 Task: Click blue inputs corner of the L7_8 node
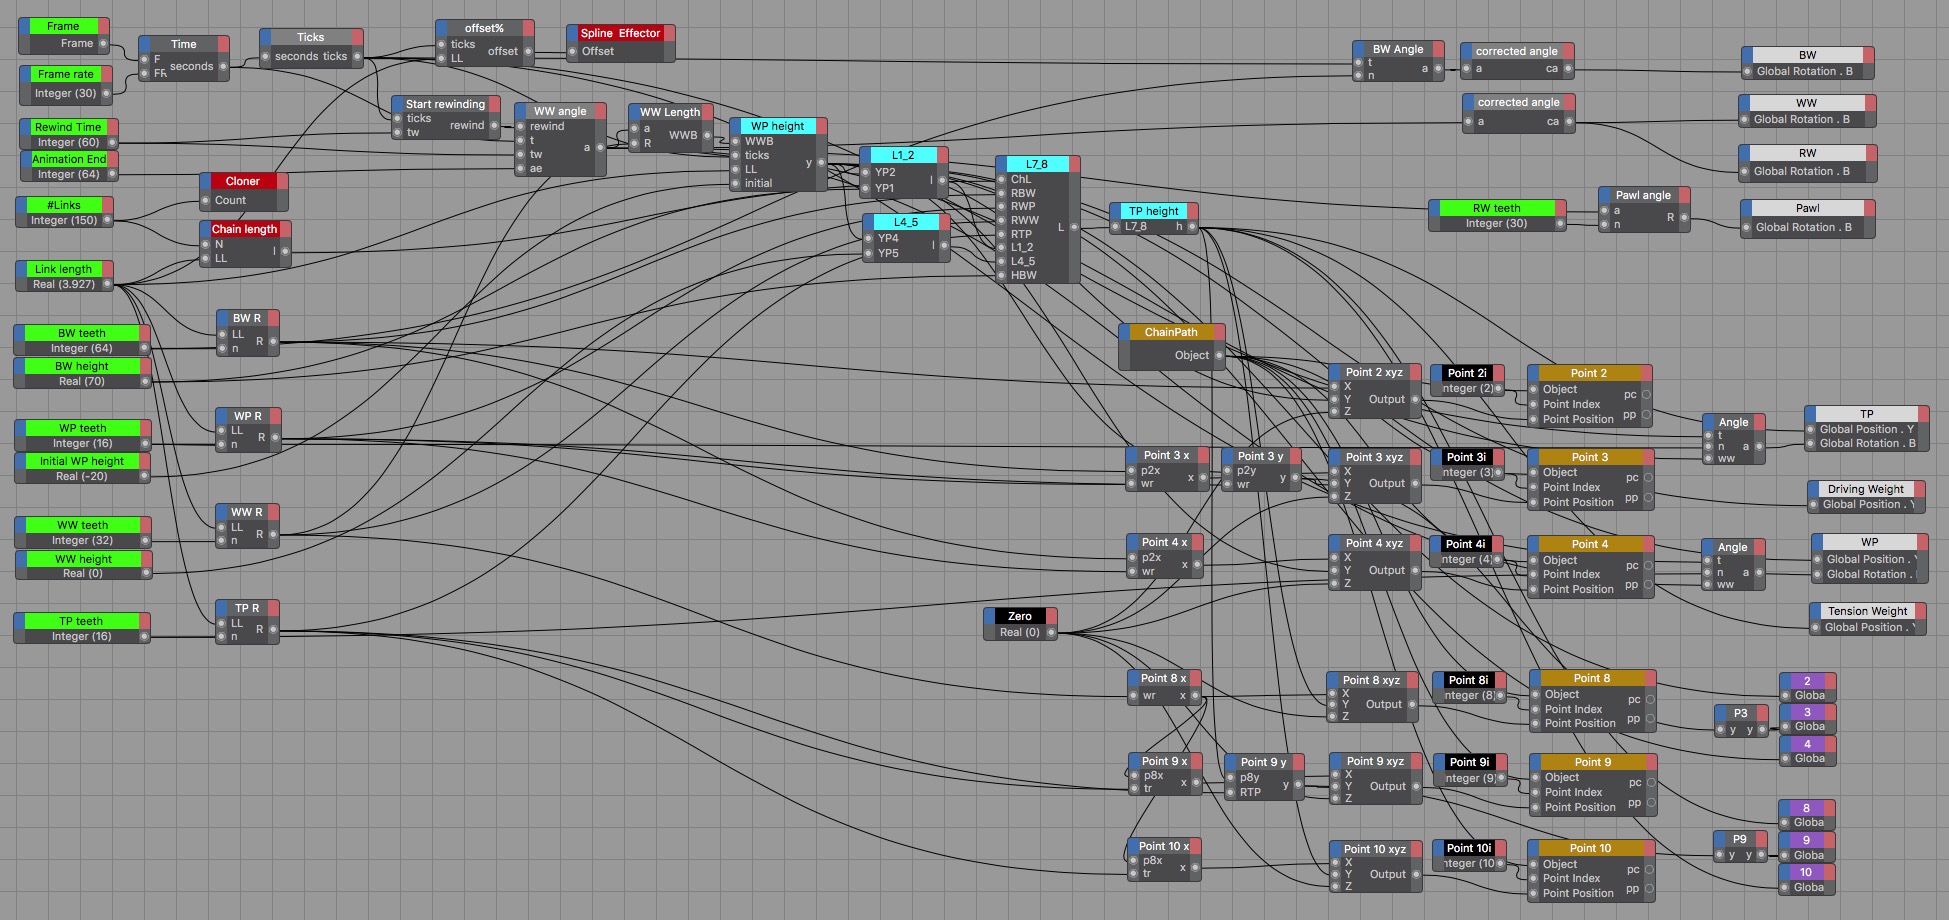pos(1002,164)
